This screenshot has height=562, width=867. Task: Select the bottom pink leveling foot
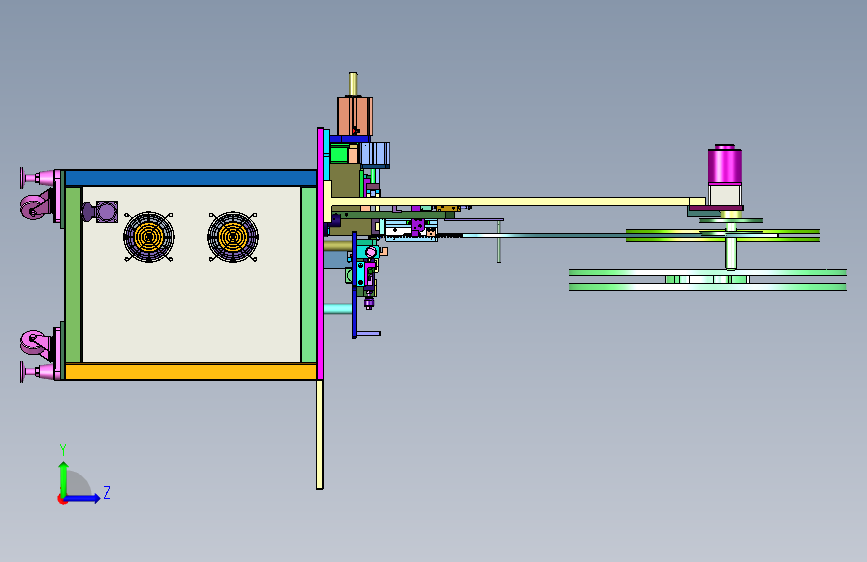tap(39, 371)
